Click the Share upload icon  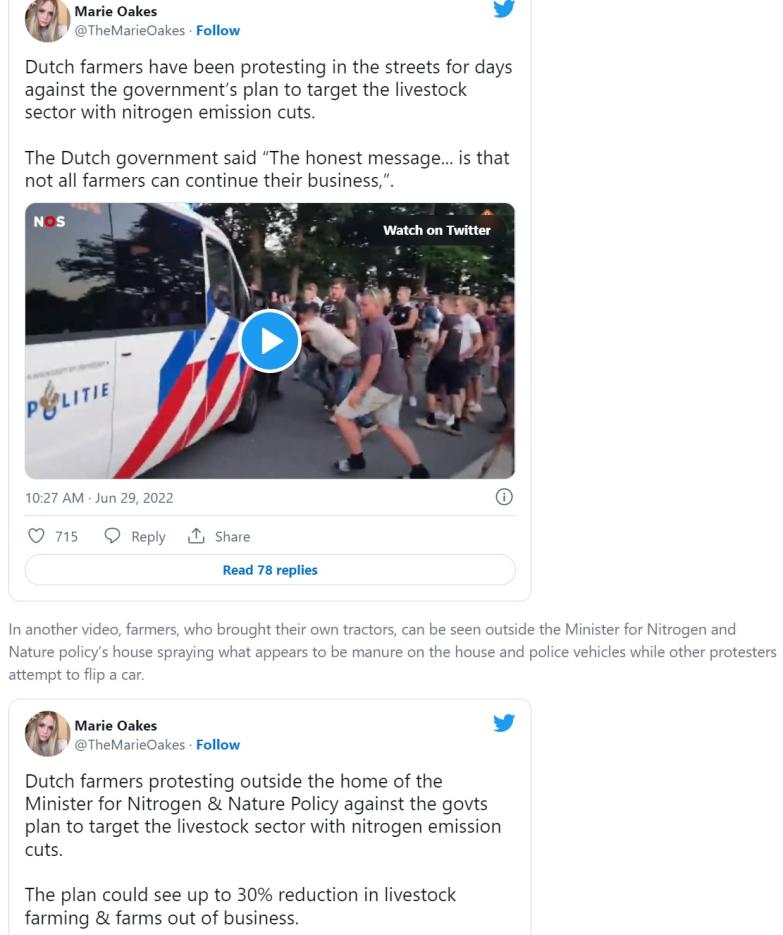coord(196,536)
